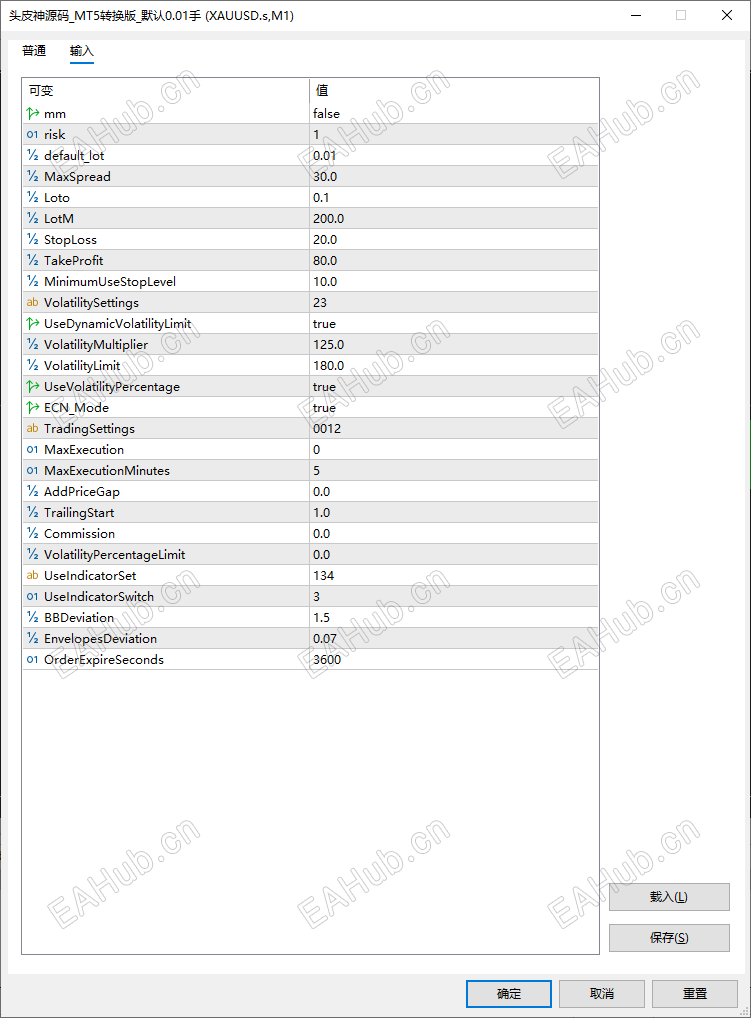Screen dimensions: 751x1018
Task: Click the string icon beside UseIndicatorSet
Action: [32, 575]
